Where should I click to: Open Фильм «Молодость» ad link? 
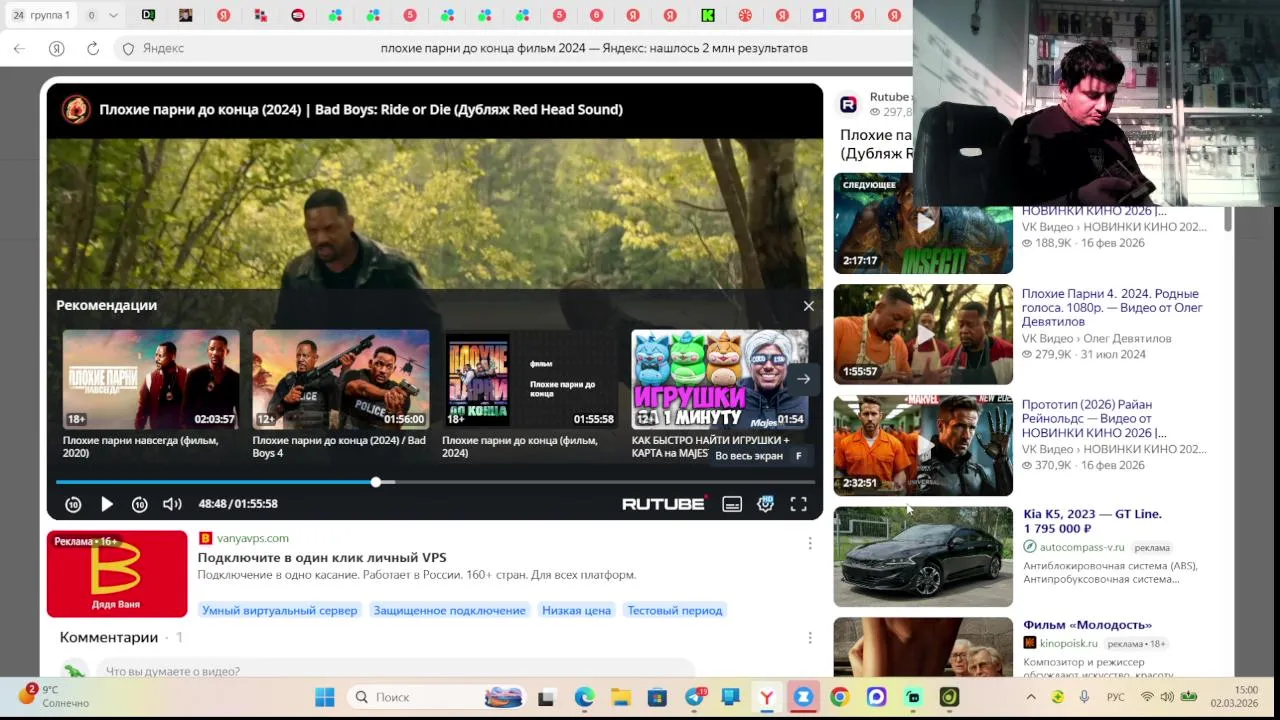1087,625
